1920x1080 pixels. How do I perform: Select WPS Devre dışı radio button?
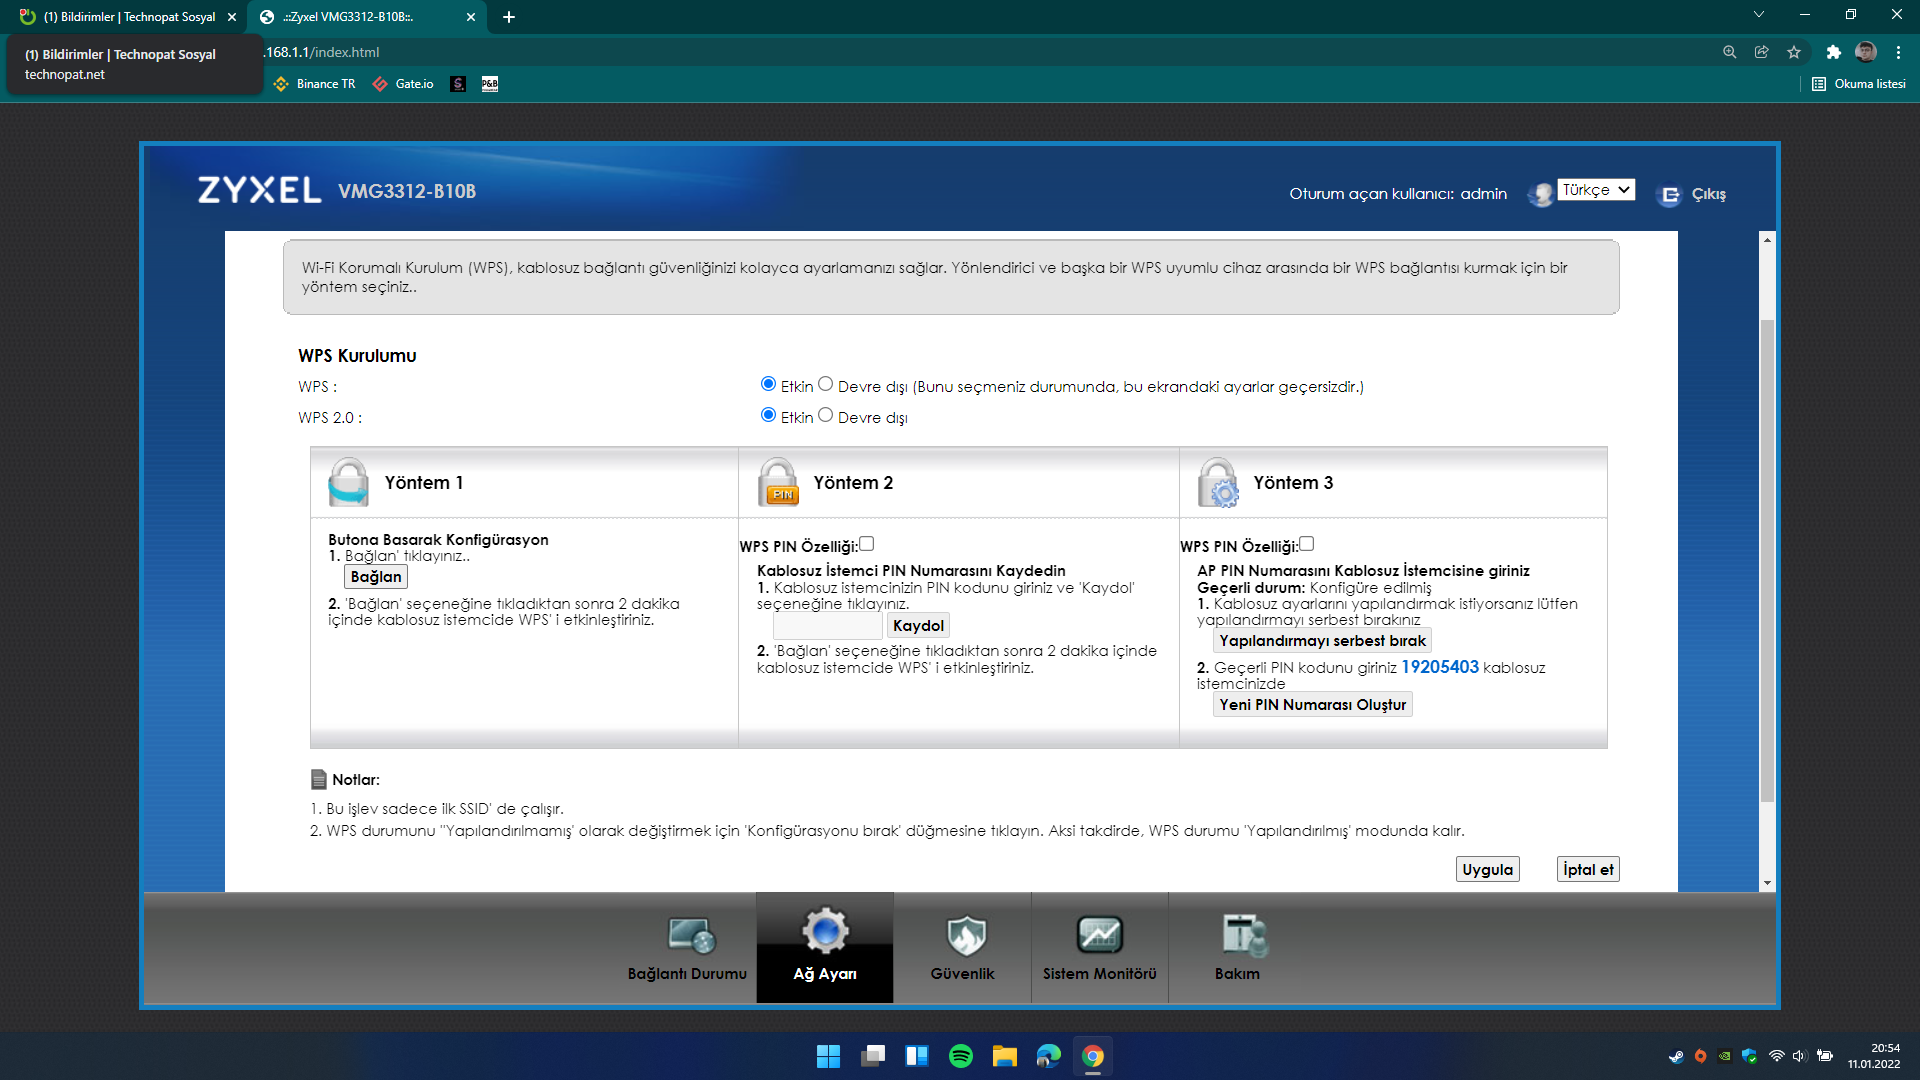point(826,384)
